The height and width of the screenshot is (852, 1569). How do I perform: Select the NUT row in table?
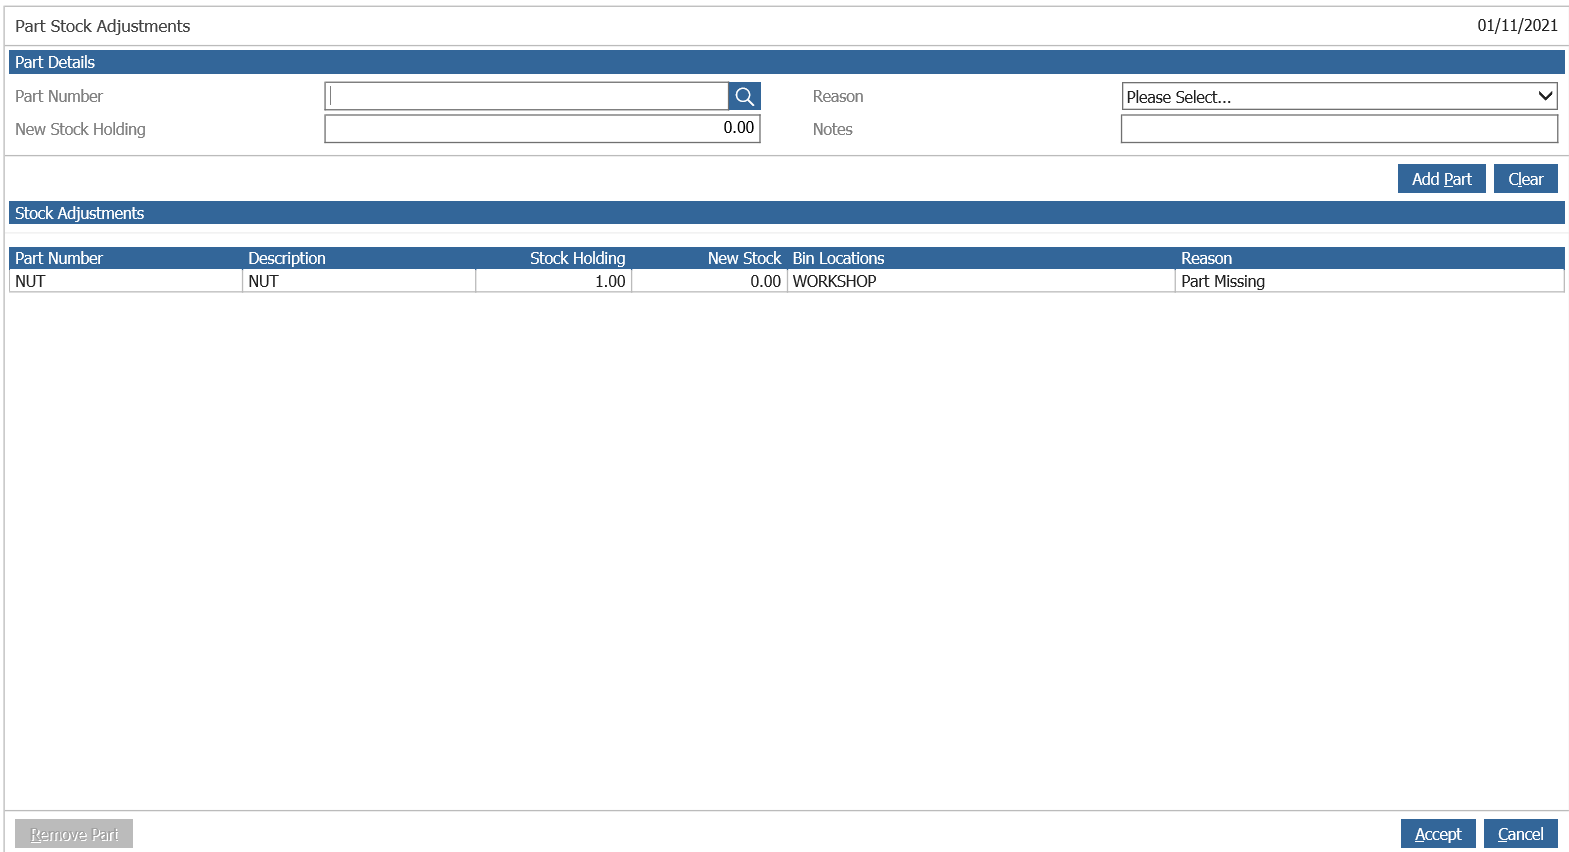[x=786, y=281]
